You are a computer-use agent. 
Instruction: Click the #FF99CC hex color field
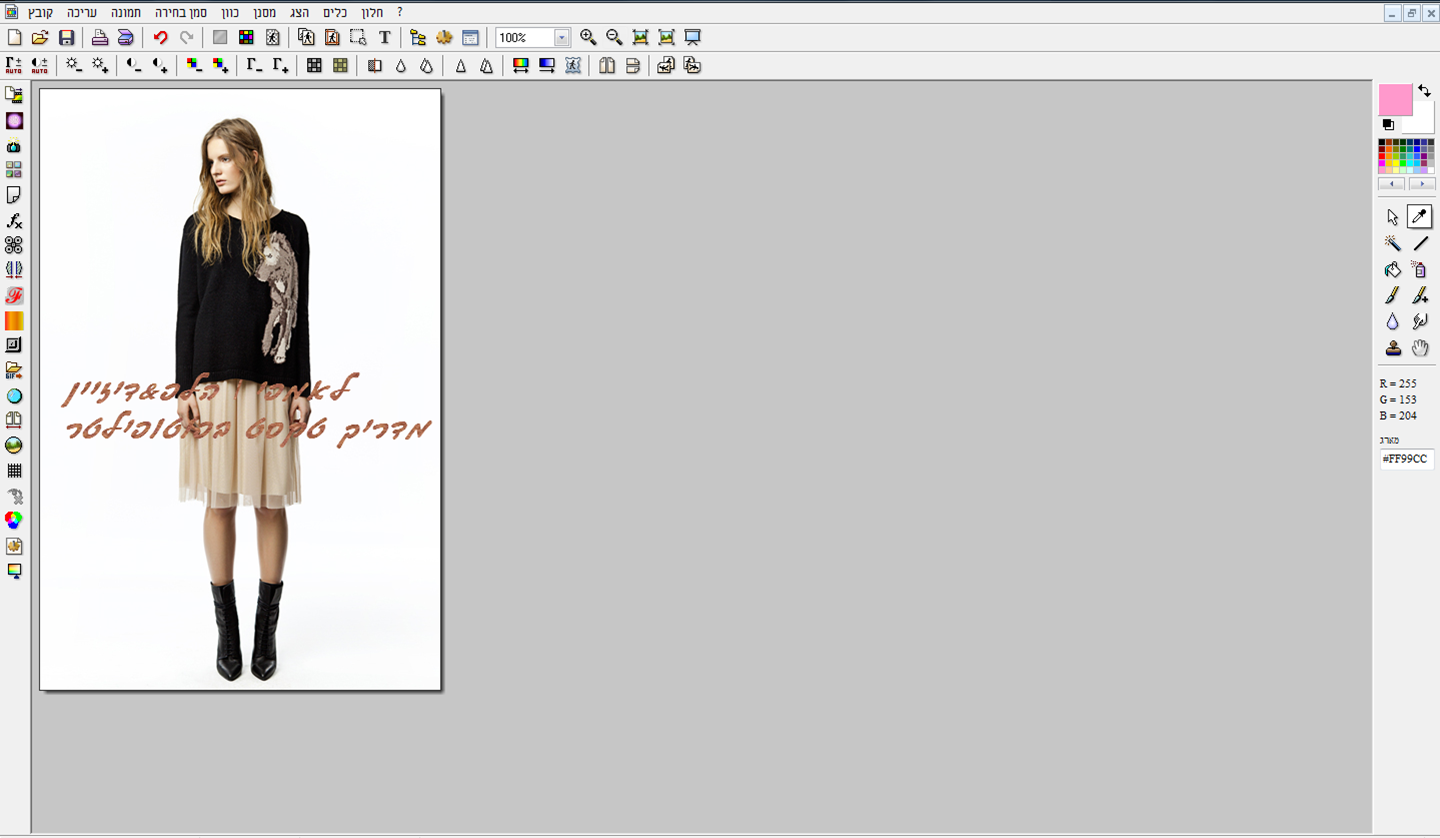[x=1406, y=459]
